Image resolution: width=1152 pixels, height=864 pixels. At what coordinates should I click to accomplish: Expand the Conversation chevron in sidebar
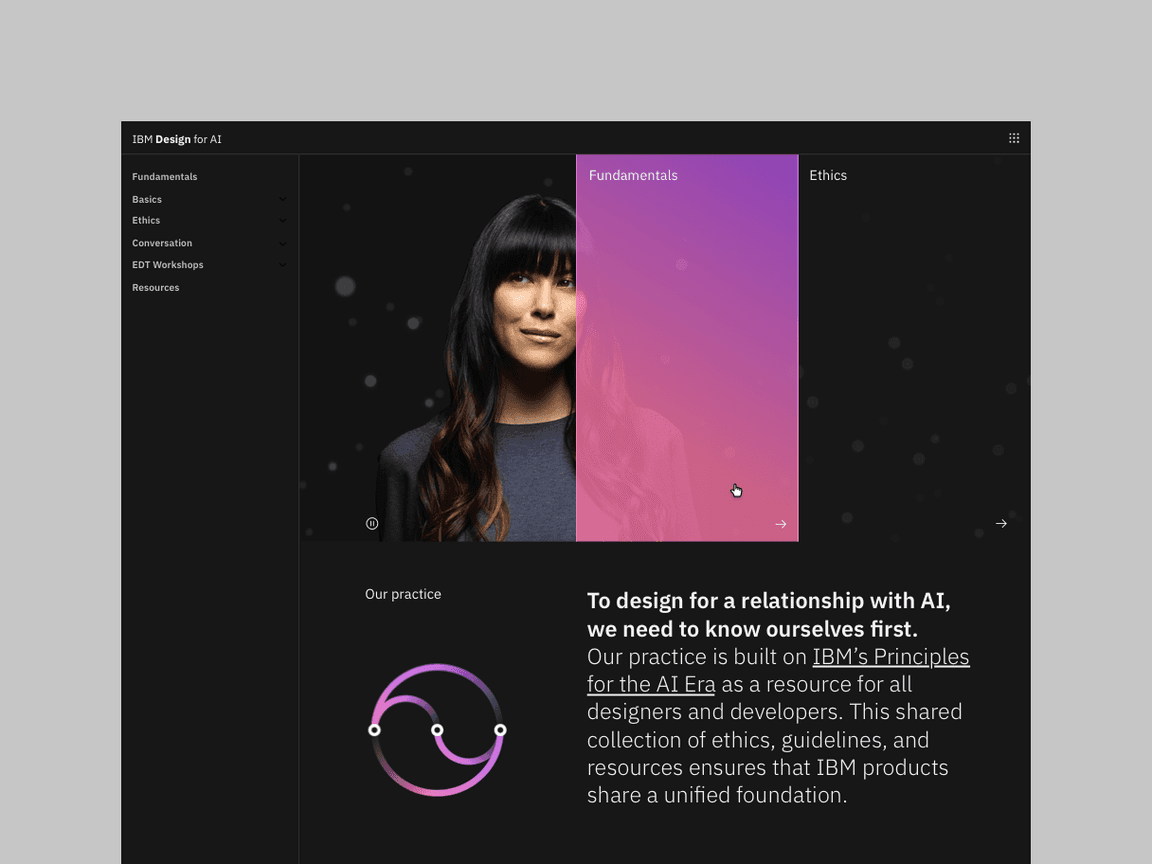coord(283,244)
